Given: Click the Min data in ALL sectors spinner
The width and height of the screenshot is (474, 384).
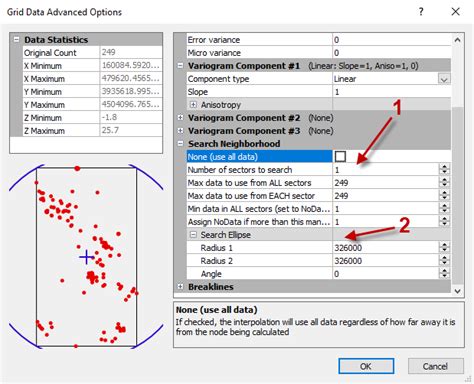Looking at the screenshot, I should pos(444,209).
